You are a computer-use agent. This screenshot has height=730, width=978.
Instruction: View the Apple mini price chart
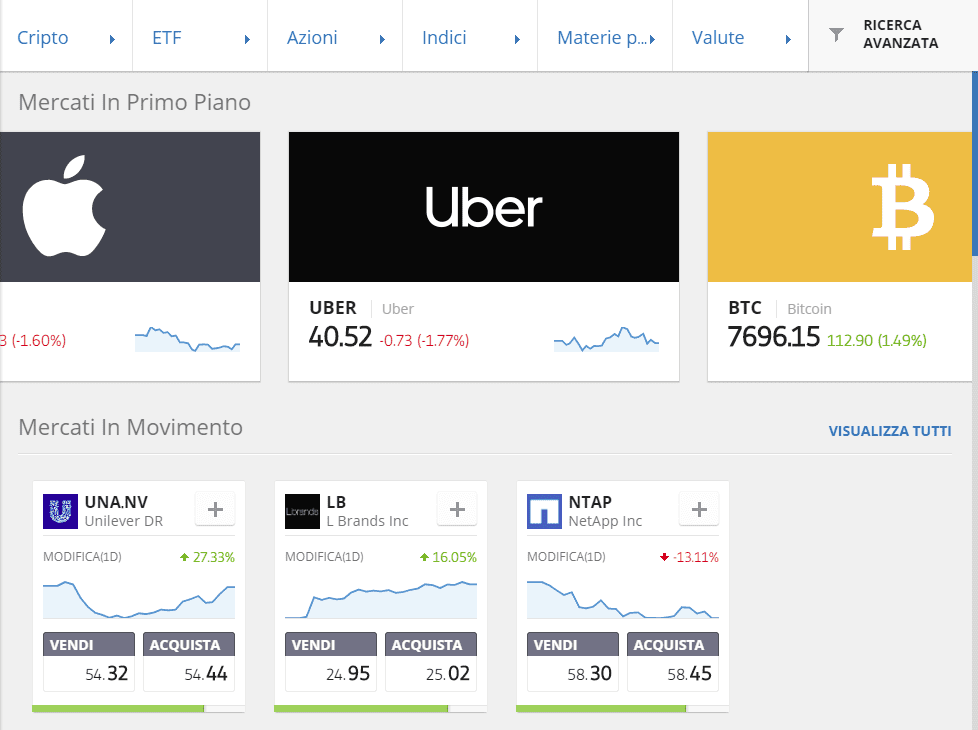tap(187, 339)
